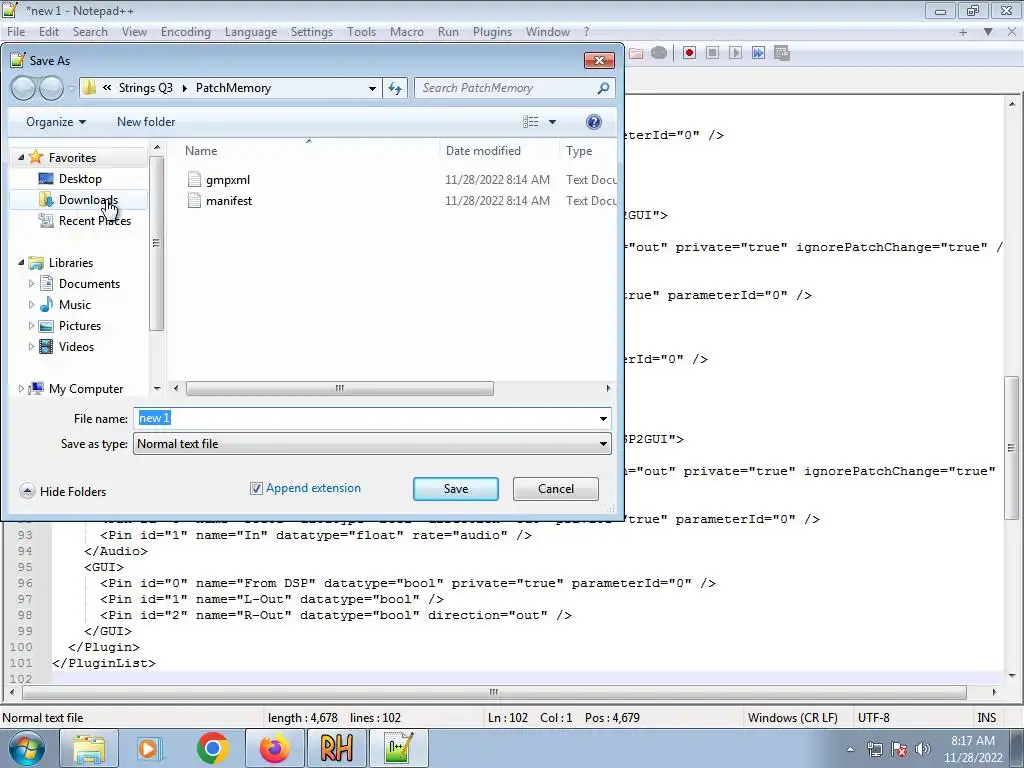Click the forward navigation button in the dialog
The height and width of the screenshot is (768, 1024).
[x=52, y=88]
